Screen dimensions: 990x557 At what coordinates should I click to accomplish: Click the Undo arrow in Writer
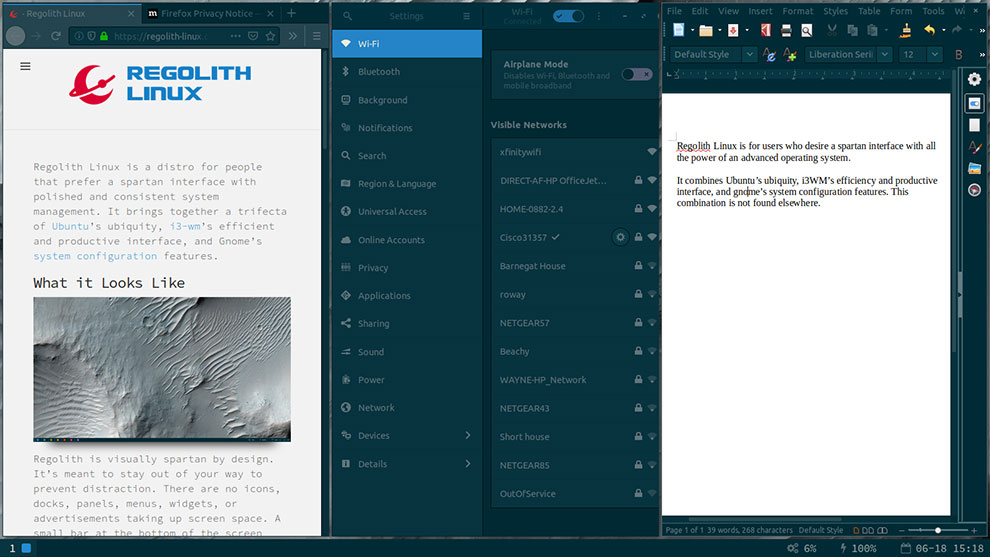(929, 30)
